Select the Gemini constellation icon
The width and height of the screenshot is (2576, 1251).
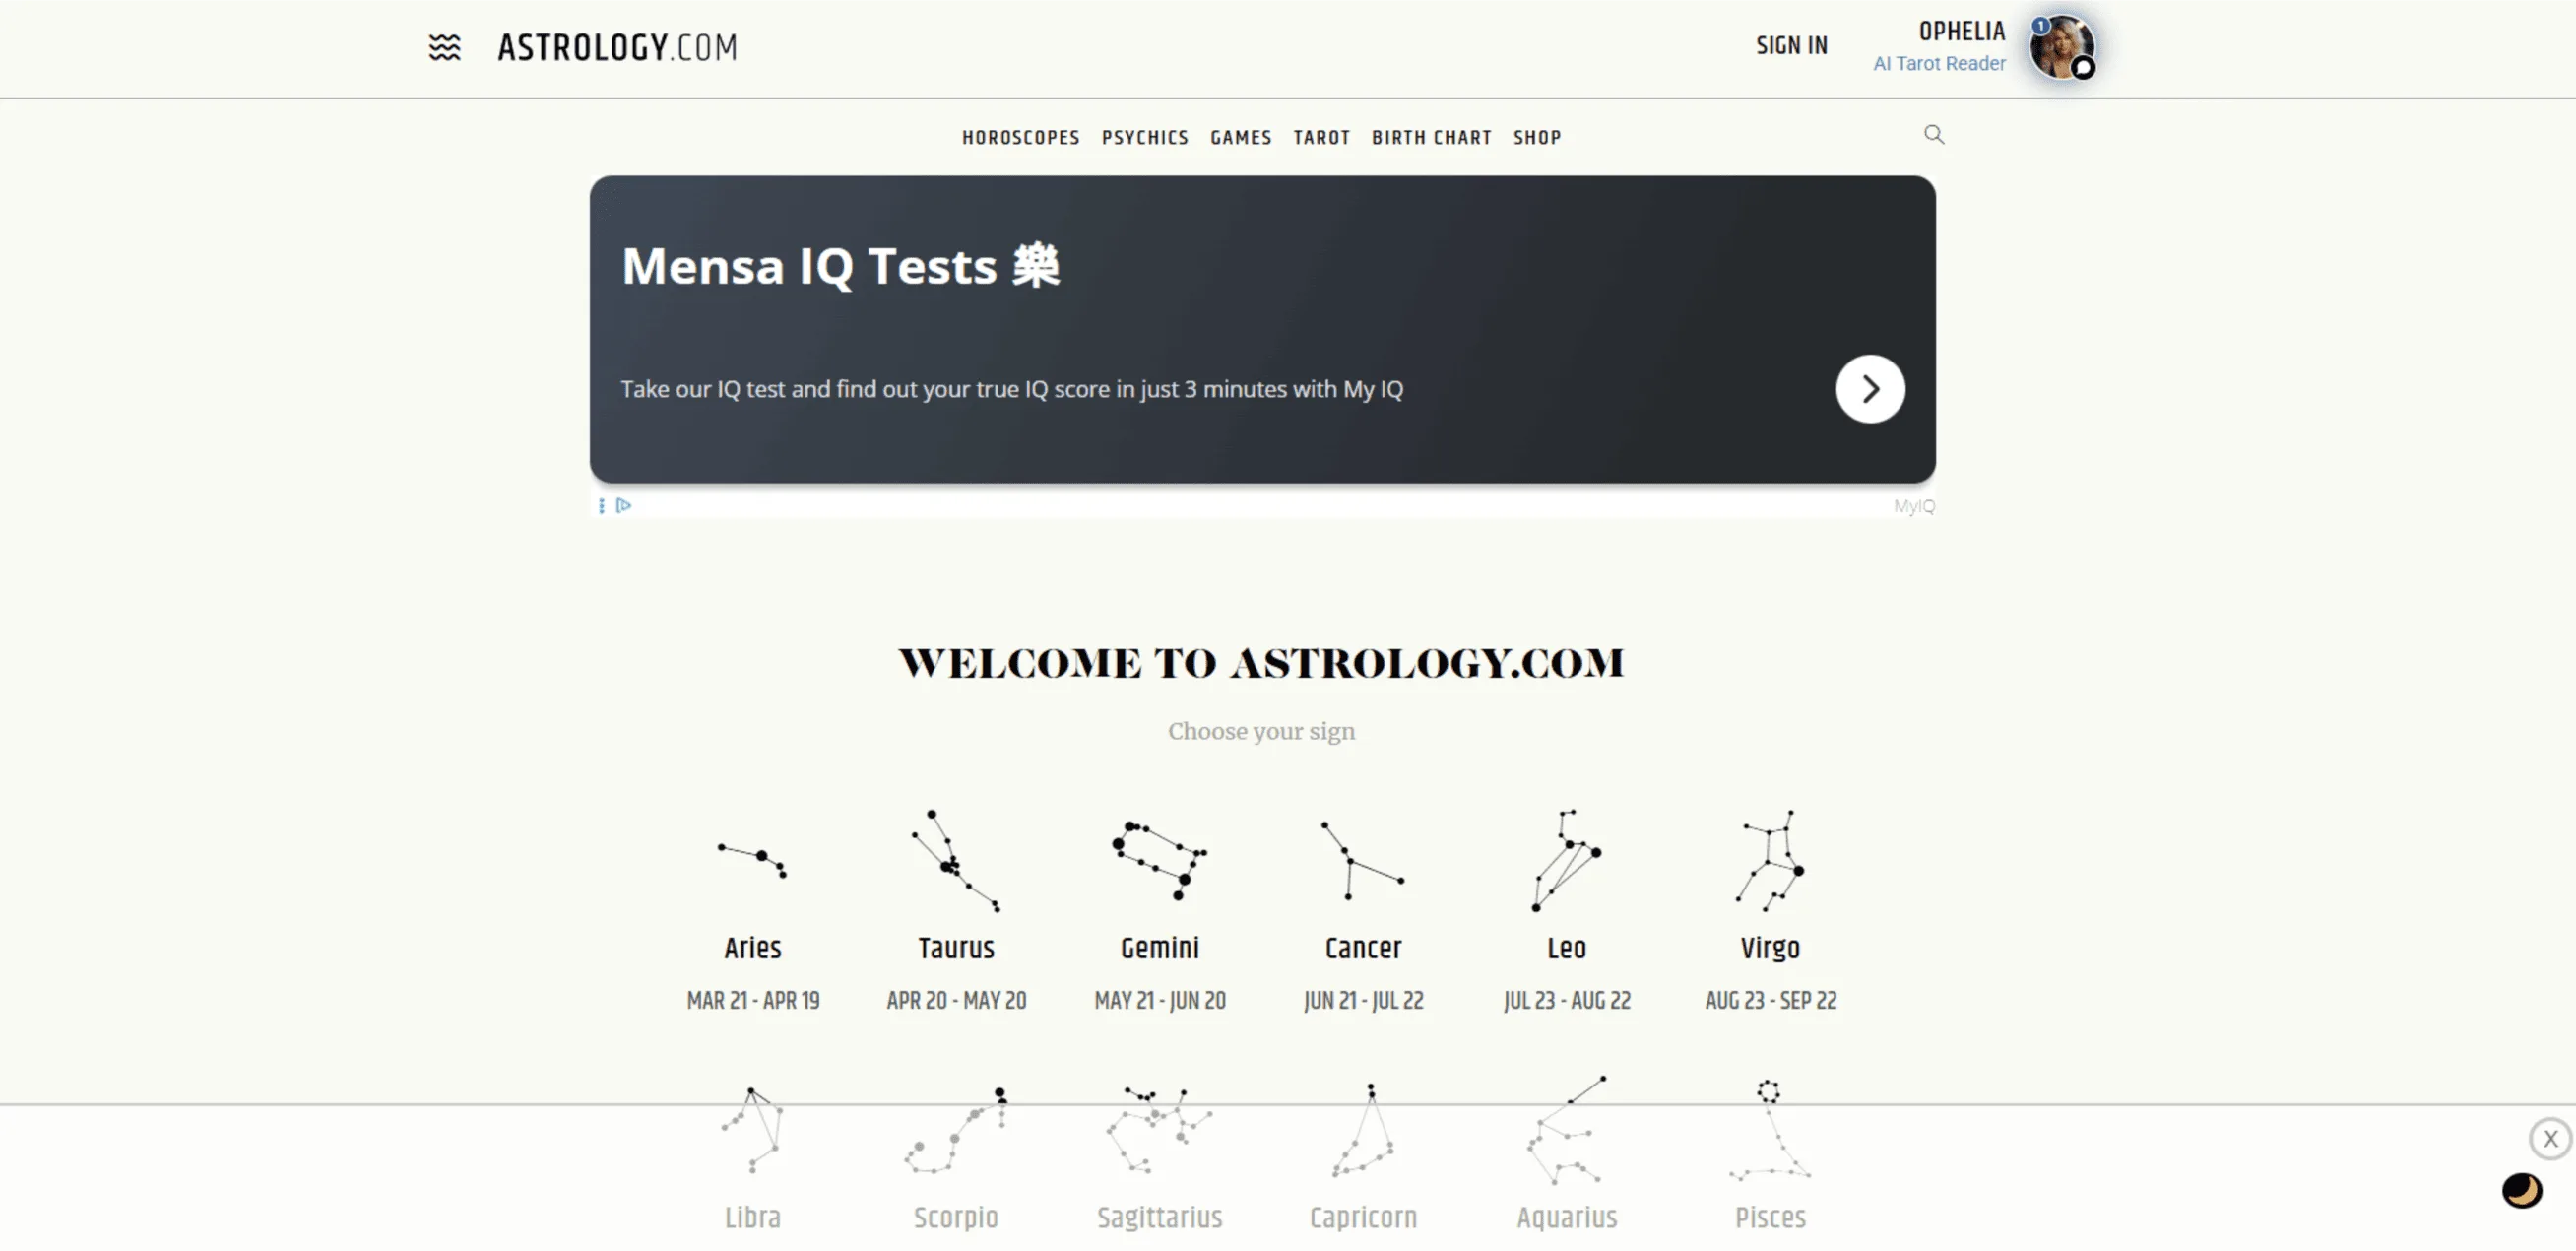click(x=1159, y=860)
